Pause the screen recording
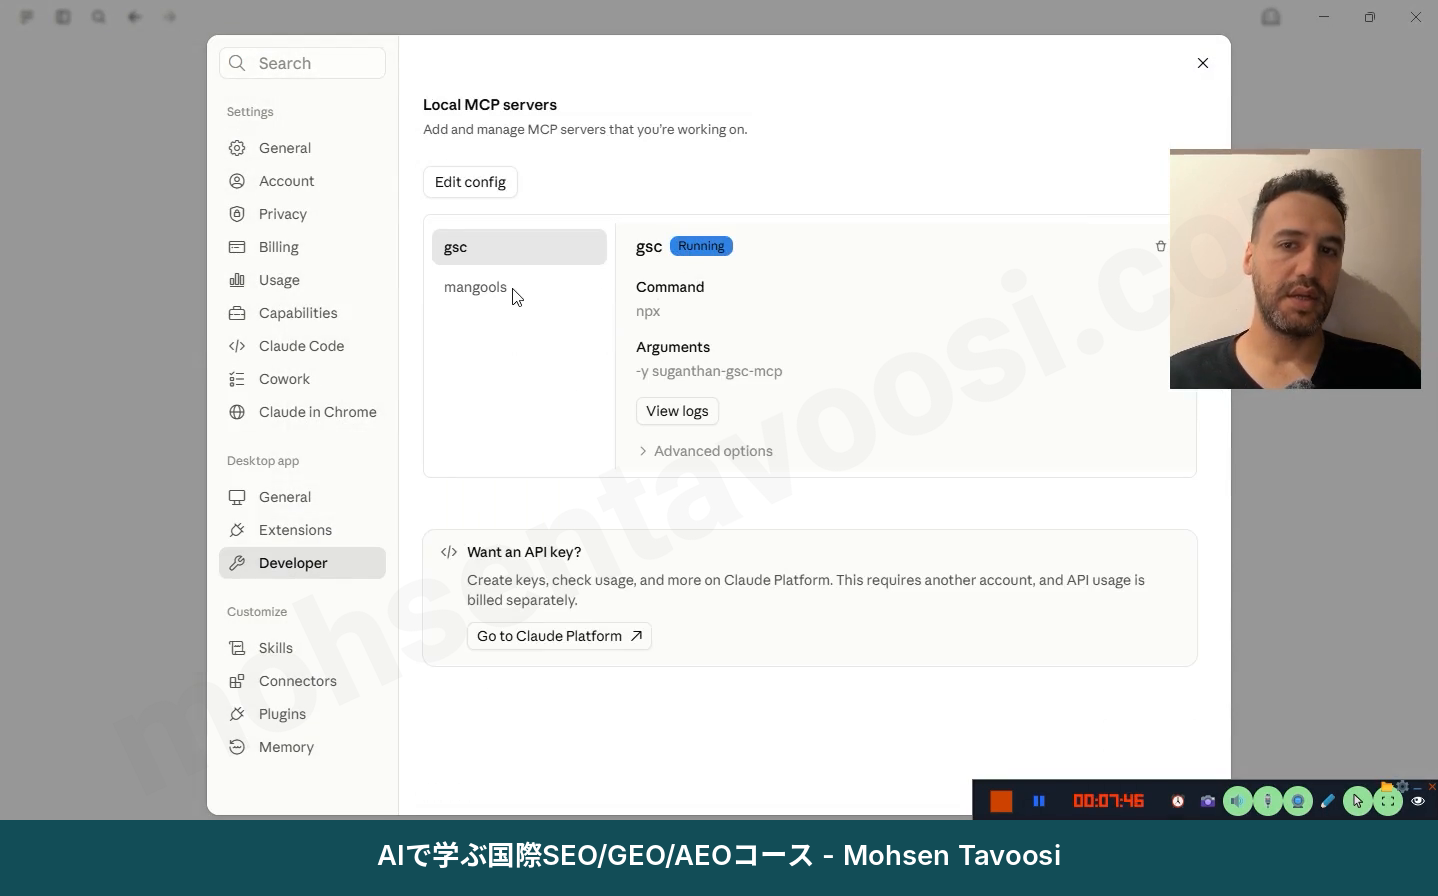Viewport: 1438px width, 896px height. click(x=1039, y=801)
